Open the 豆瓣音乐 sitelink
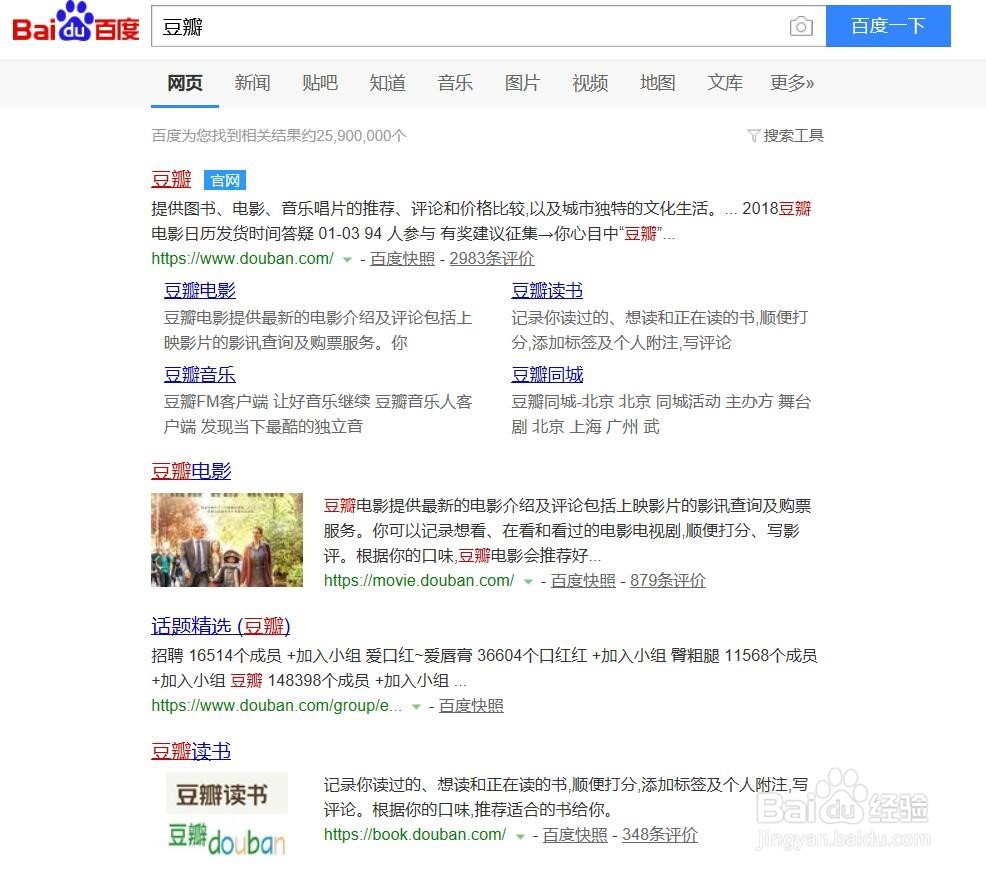The height and width of the screenshot is (873, 986). pos(200,375)
